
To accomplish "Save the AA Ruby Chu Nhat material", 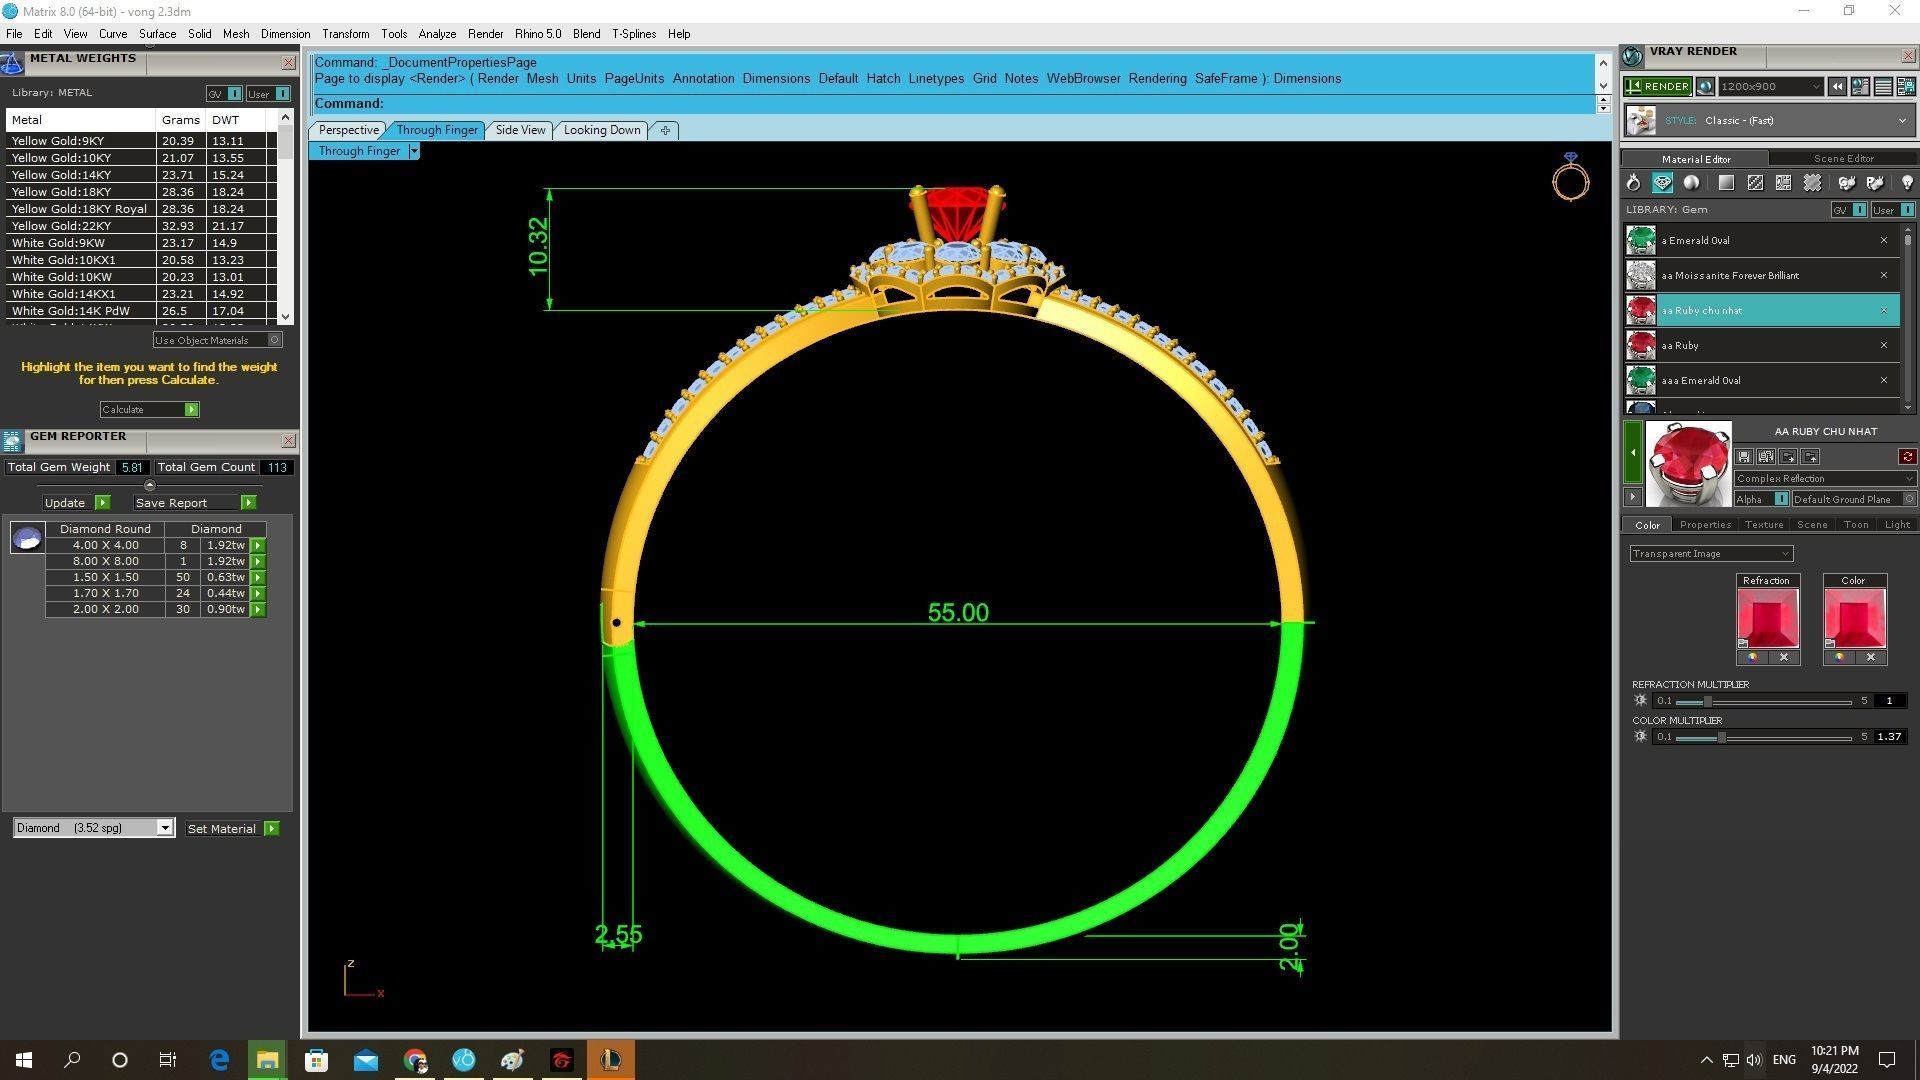I will 1744,457.
